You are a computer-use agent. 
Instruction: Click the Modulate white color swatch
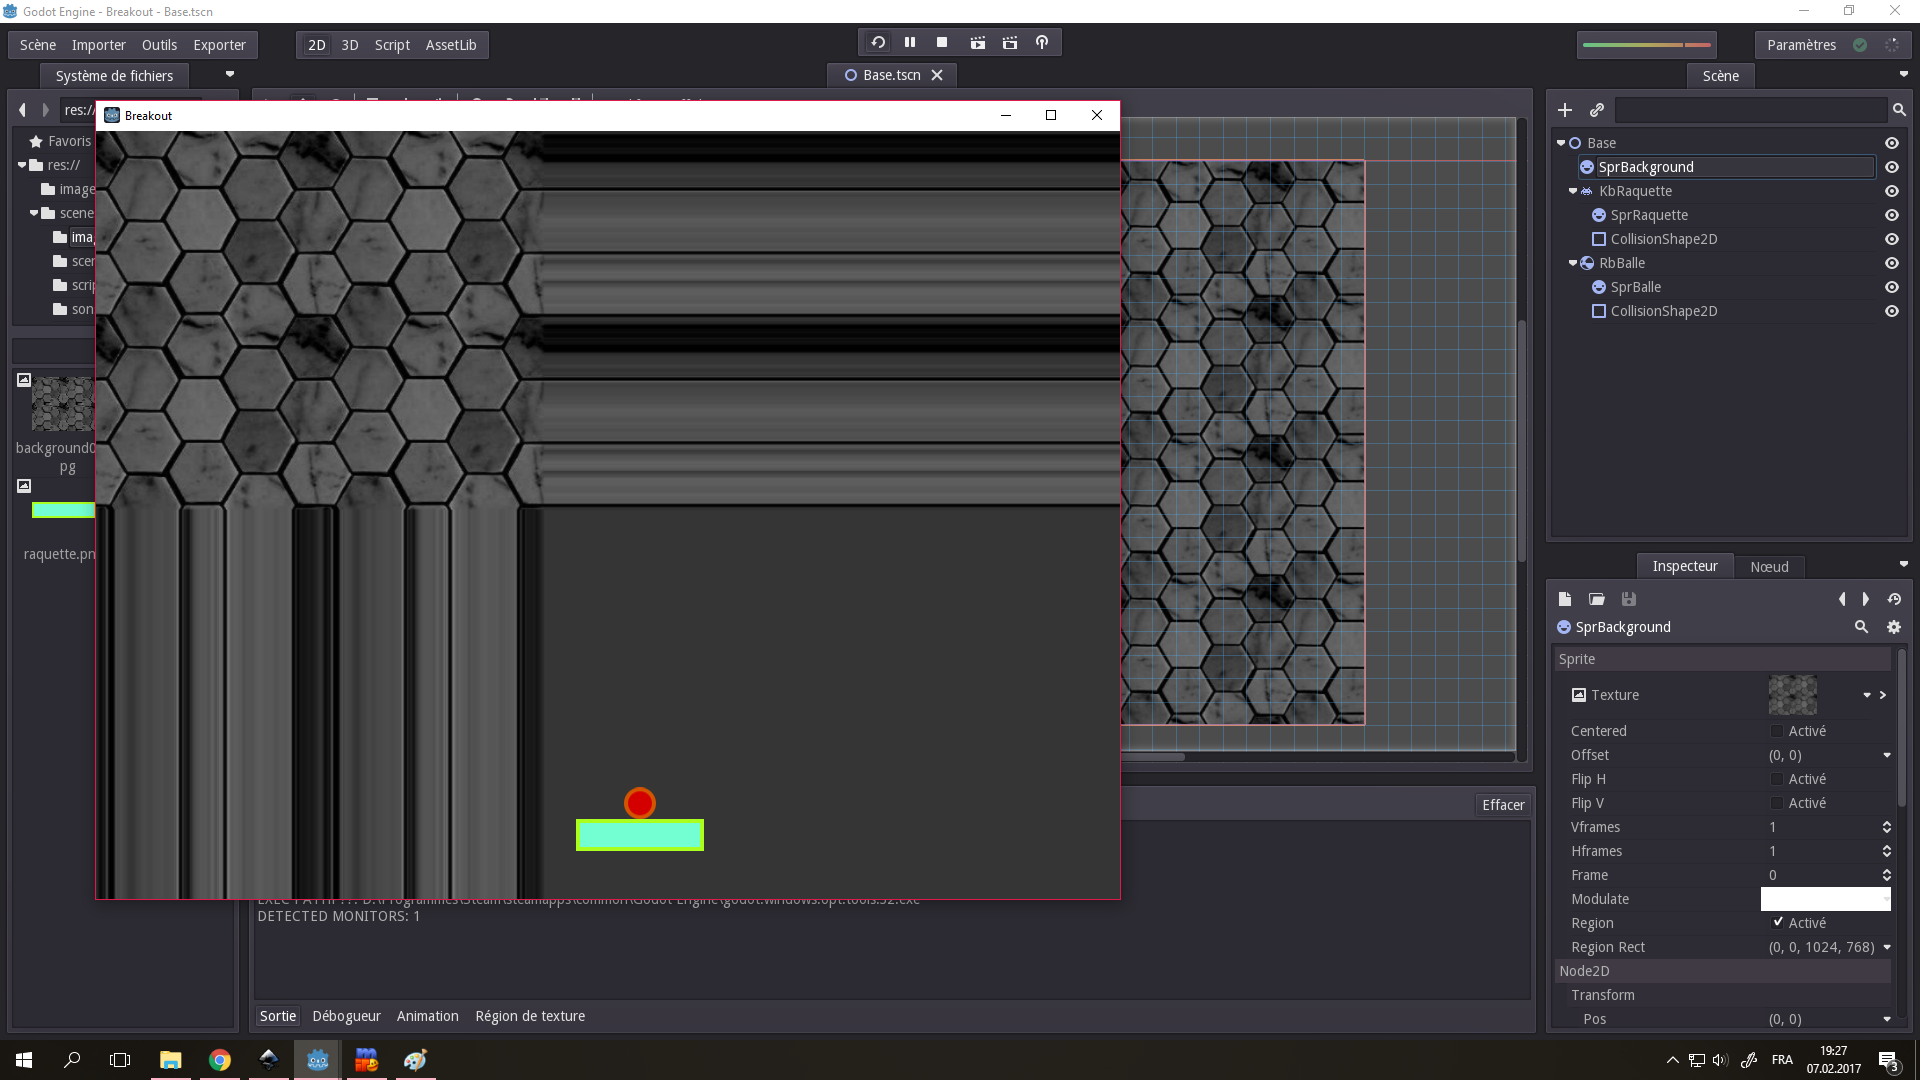click(x=1825, y=899)
